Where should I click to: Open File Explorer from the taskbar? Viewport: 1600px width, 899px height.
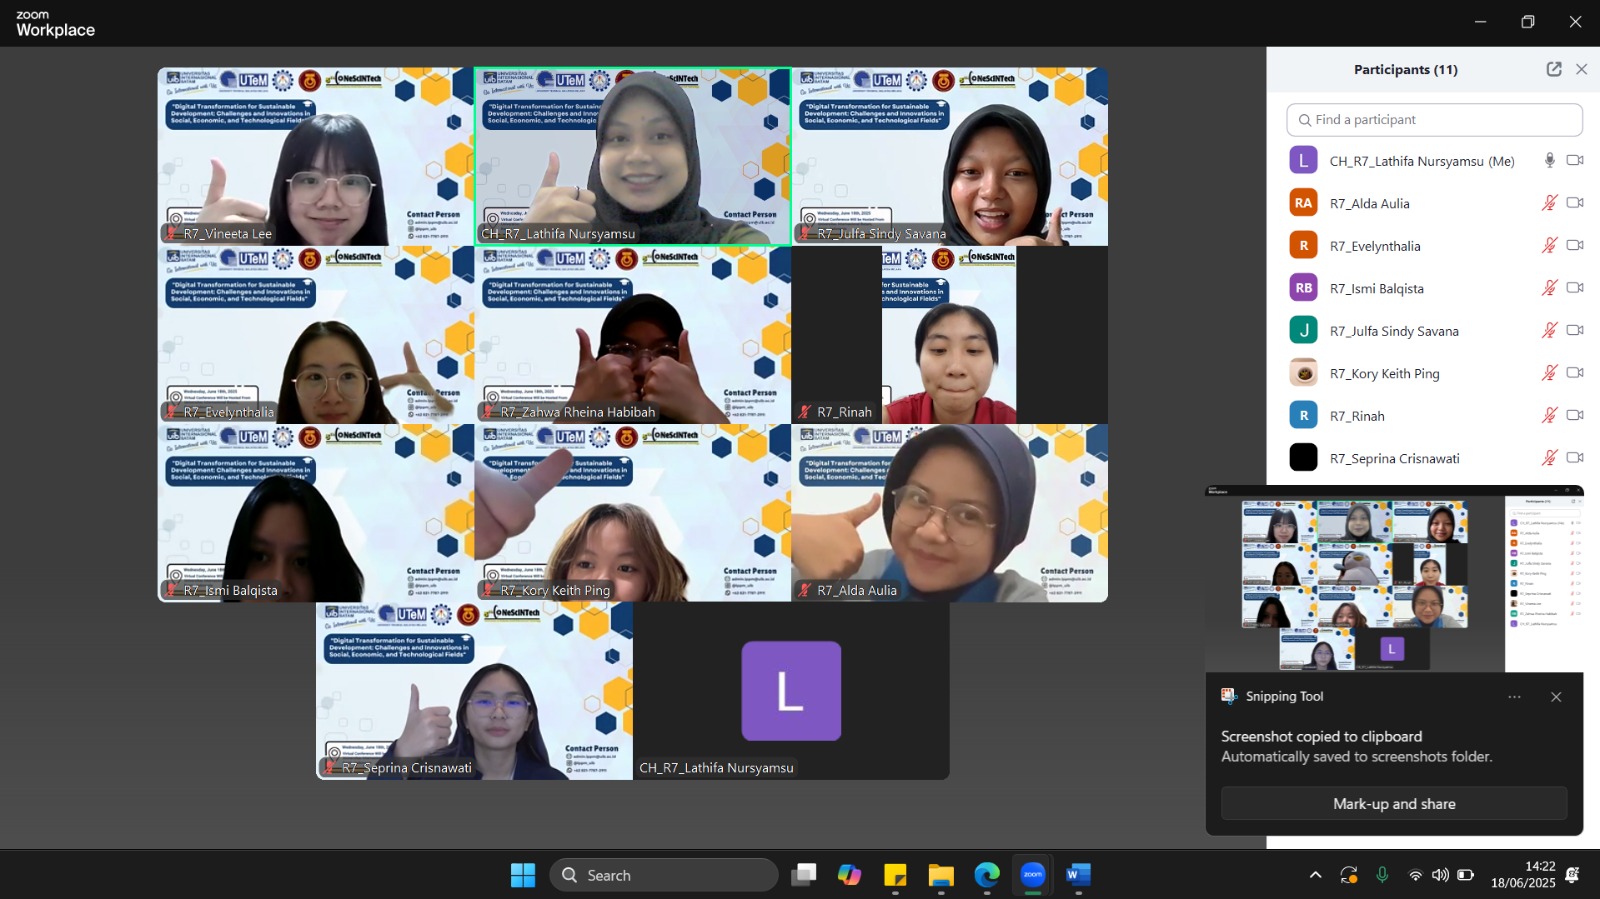coord(941,875)
